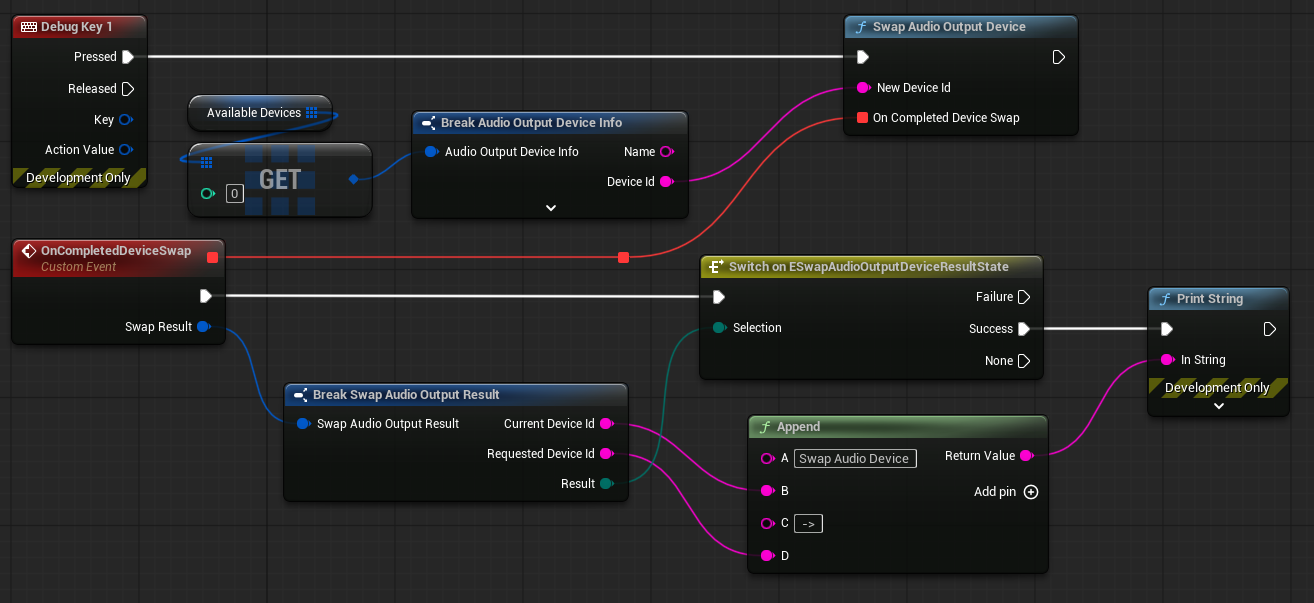The width and height of the screenshot is (1314, 603).
Task: Click the Swap Audio Output Device exec output pin
Action: coord(1059,57)
